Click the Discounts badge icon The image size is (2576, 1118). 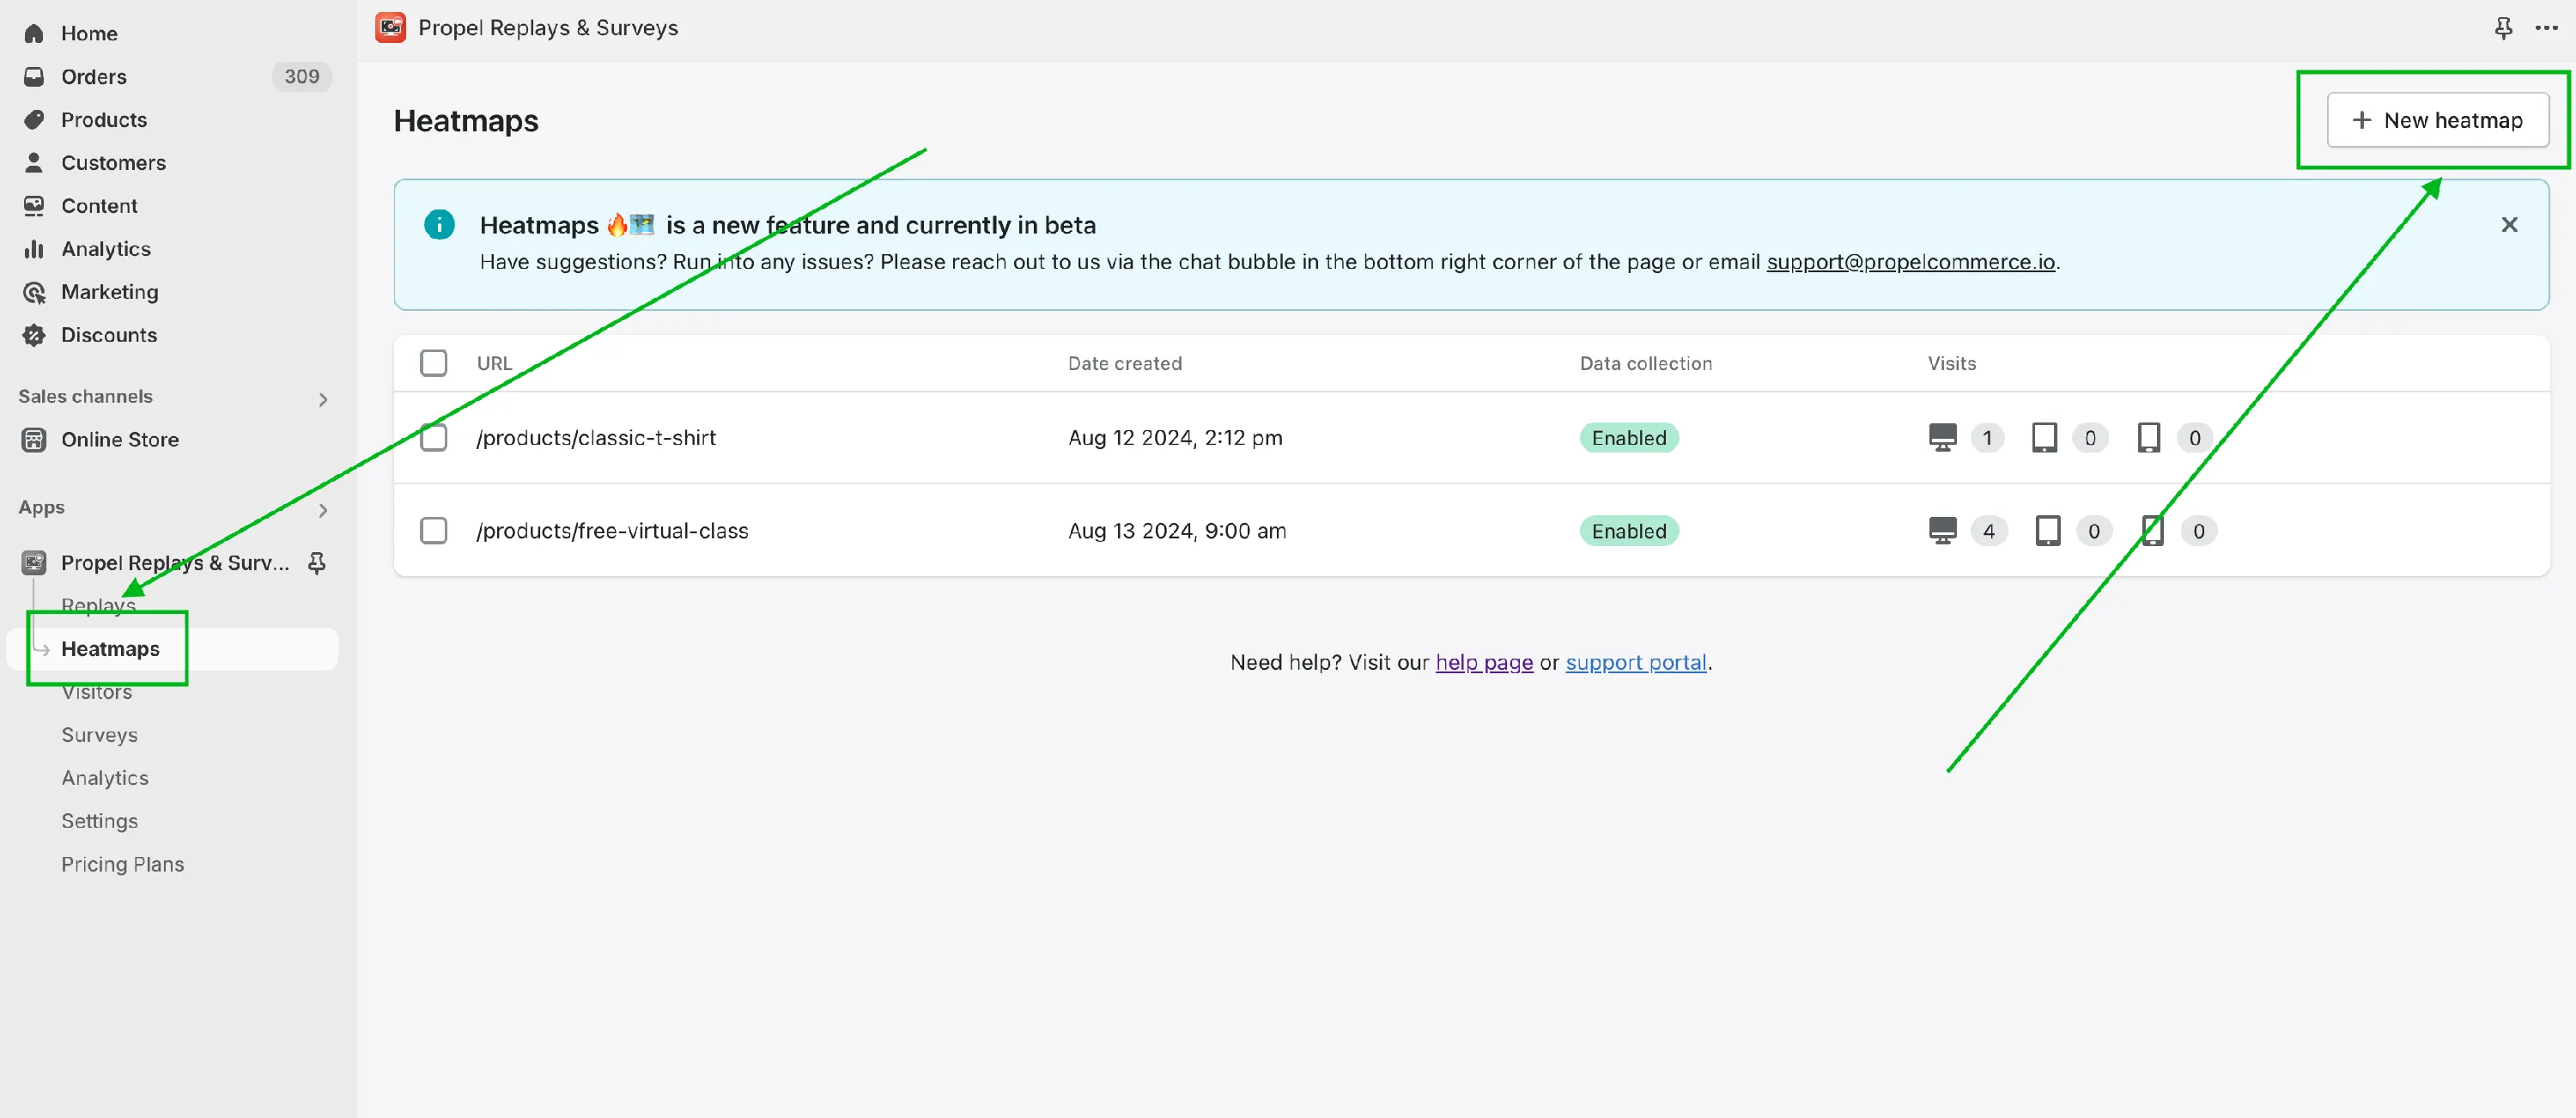coord(34,334)
